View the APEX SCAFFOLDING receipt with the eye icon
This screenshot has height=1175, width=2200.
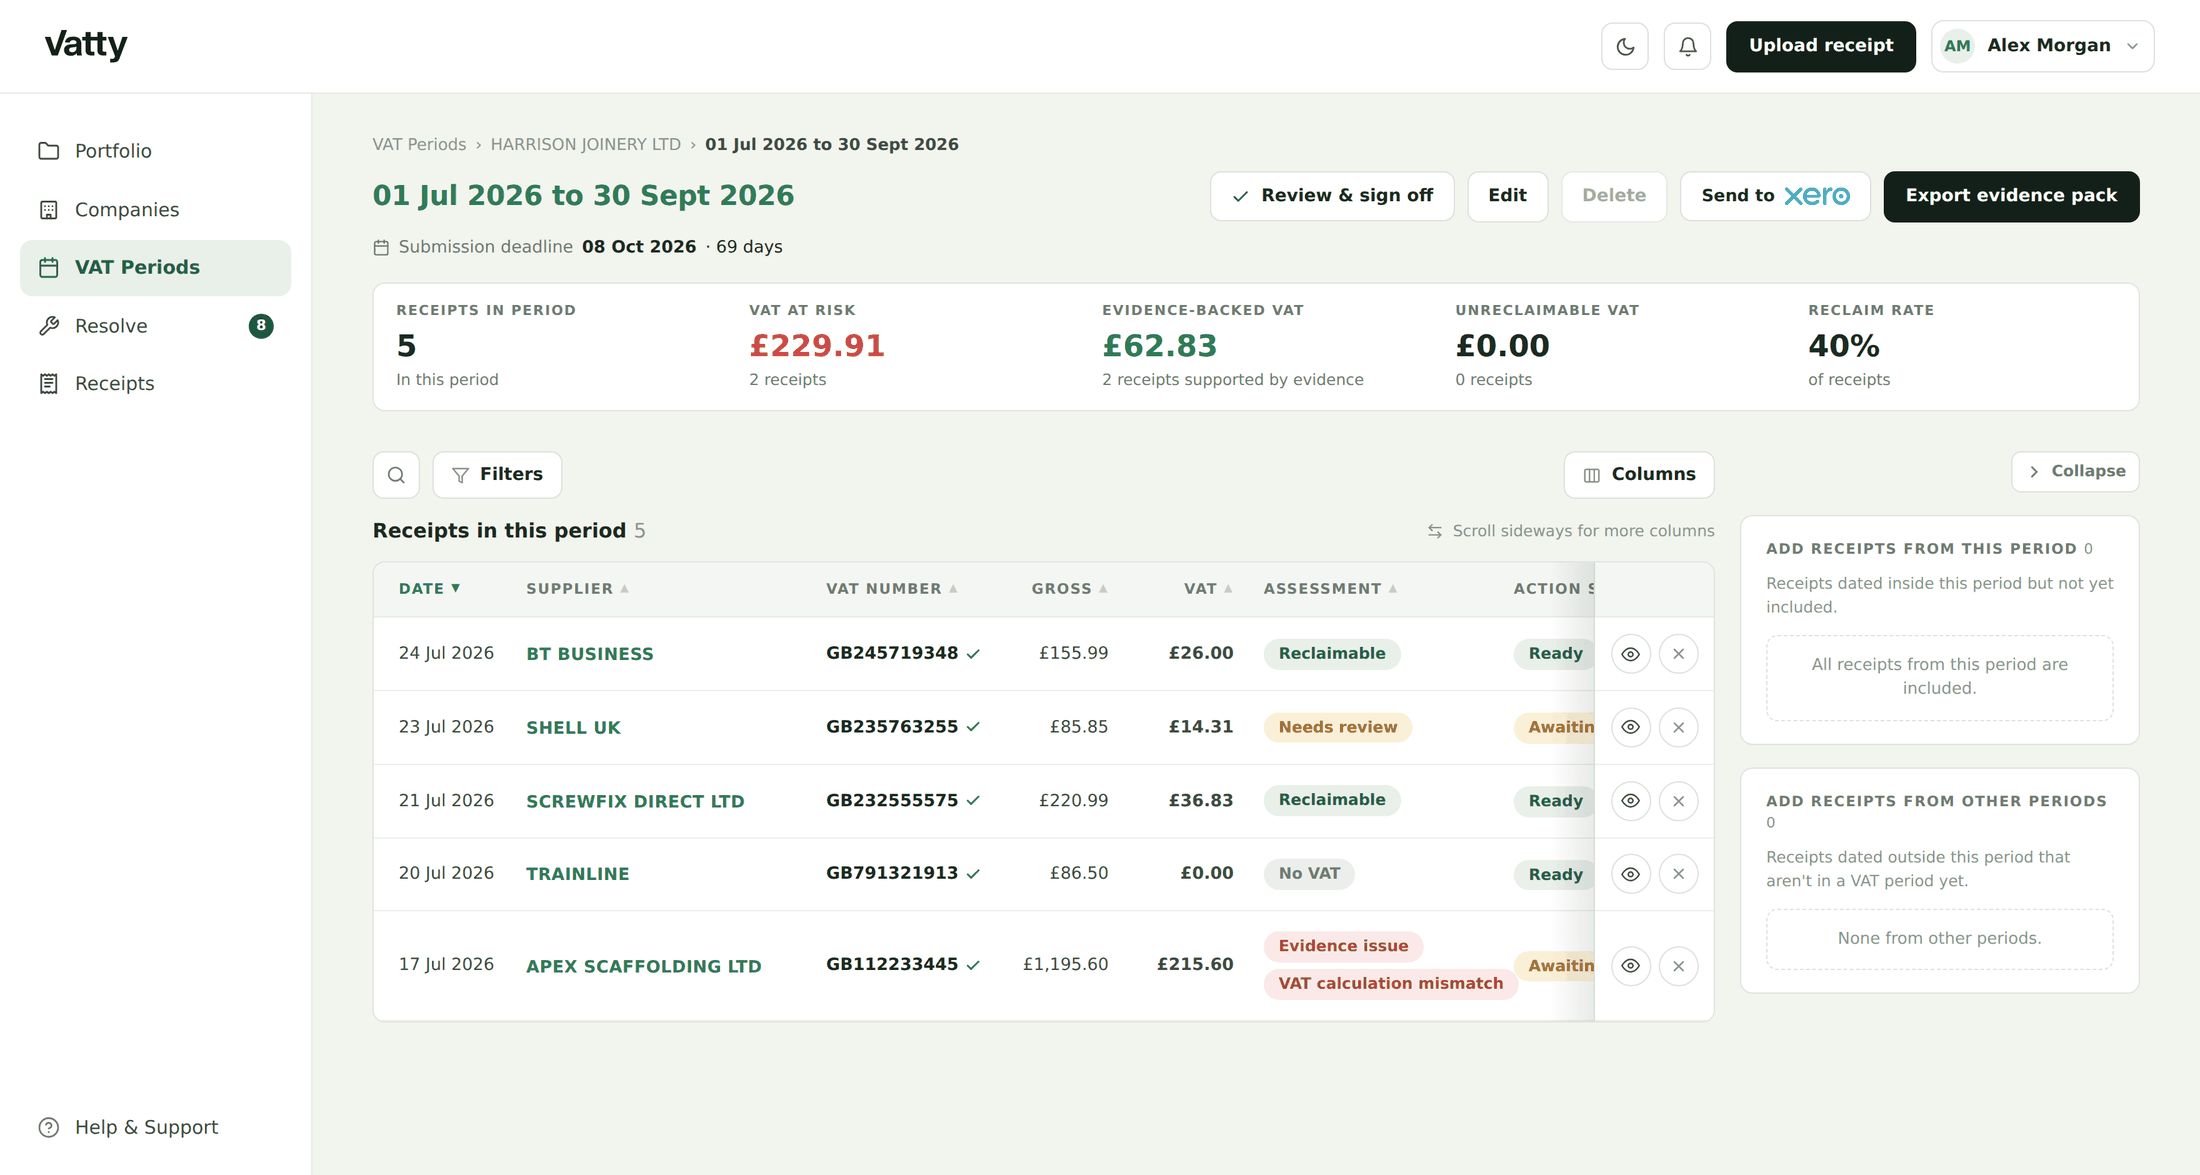point(1630,966)
